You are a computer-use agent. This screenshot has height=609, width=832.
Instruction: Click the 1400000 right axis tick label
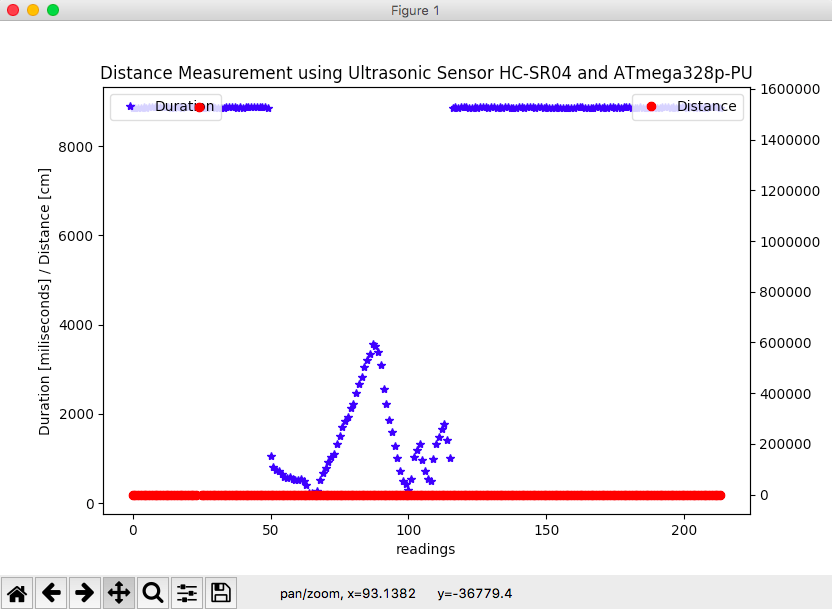pos(790,140)
